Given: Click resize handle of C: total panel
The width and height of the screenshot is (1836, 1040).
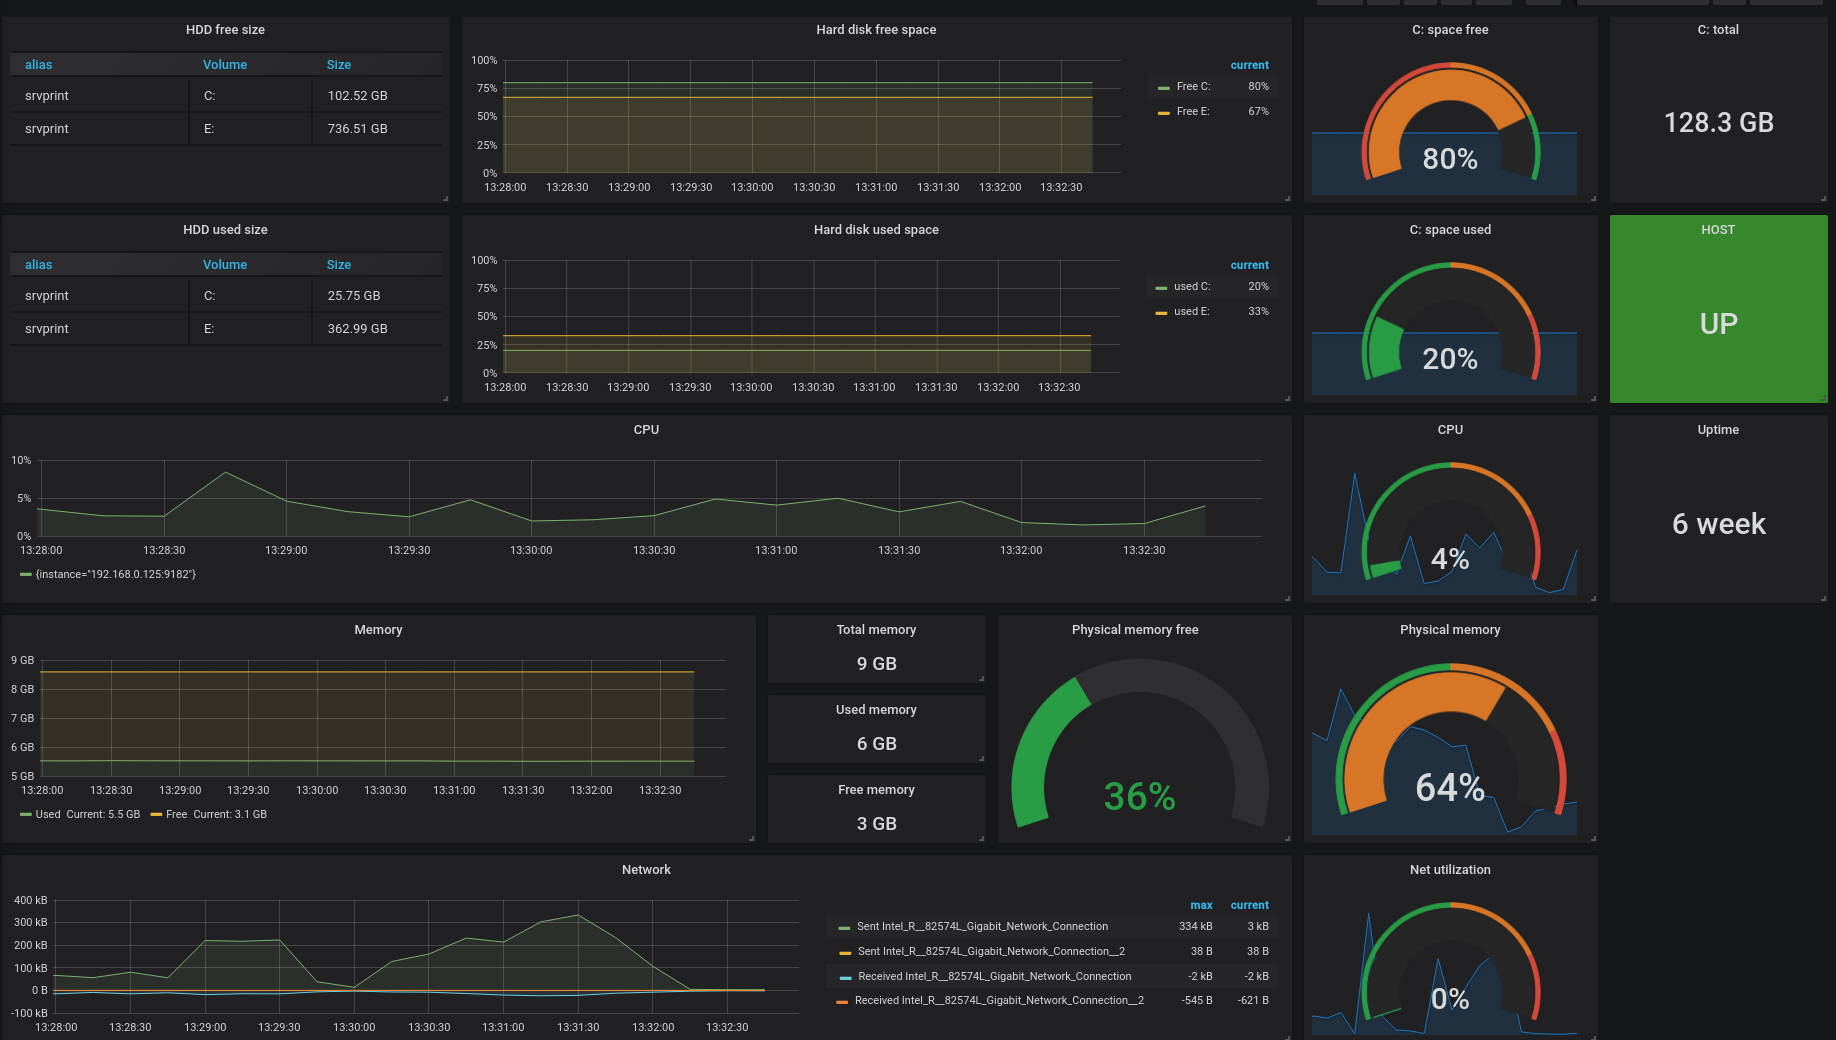Looking at the screenshot, I should pyautogui.click(x=1823, y=198).
